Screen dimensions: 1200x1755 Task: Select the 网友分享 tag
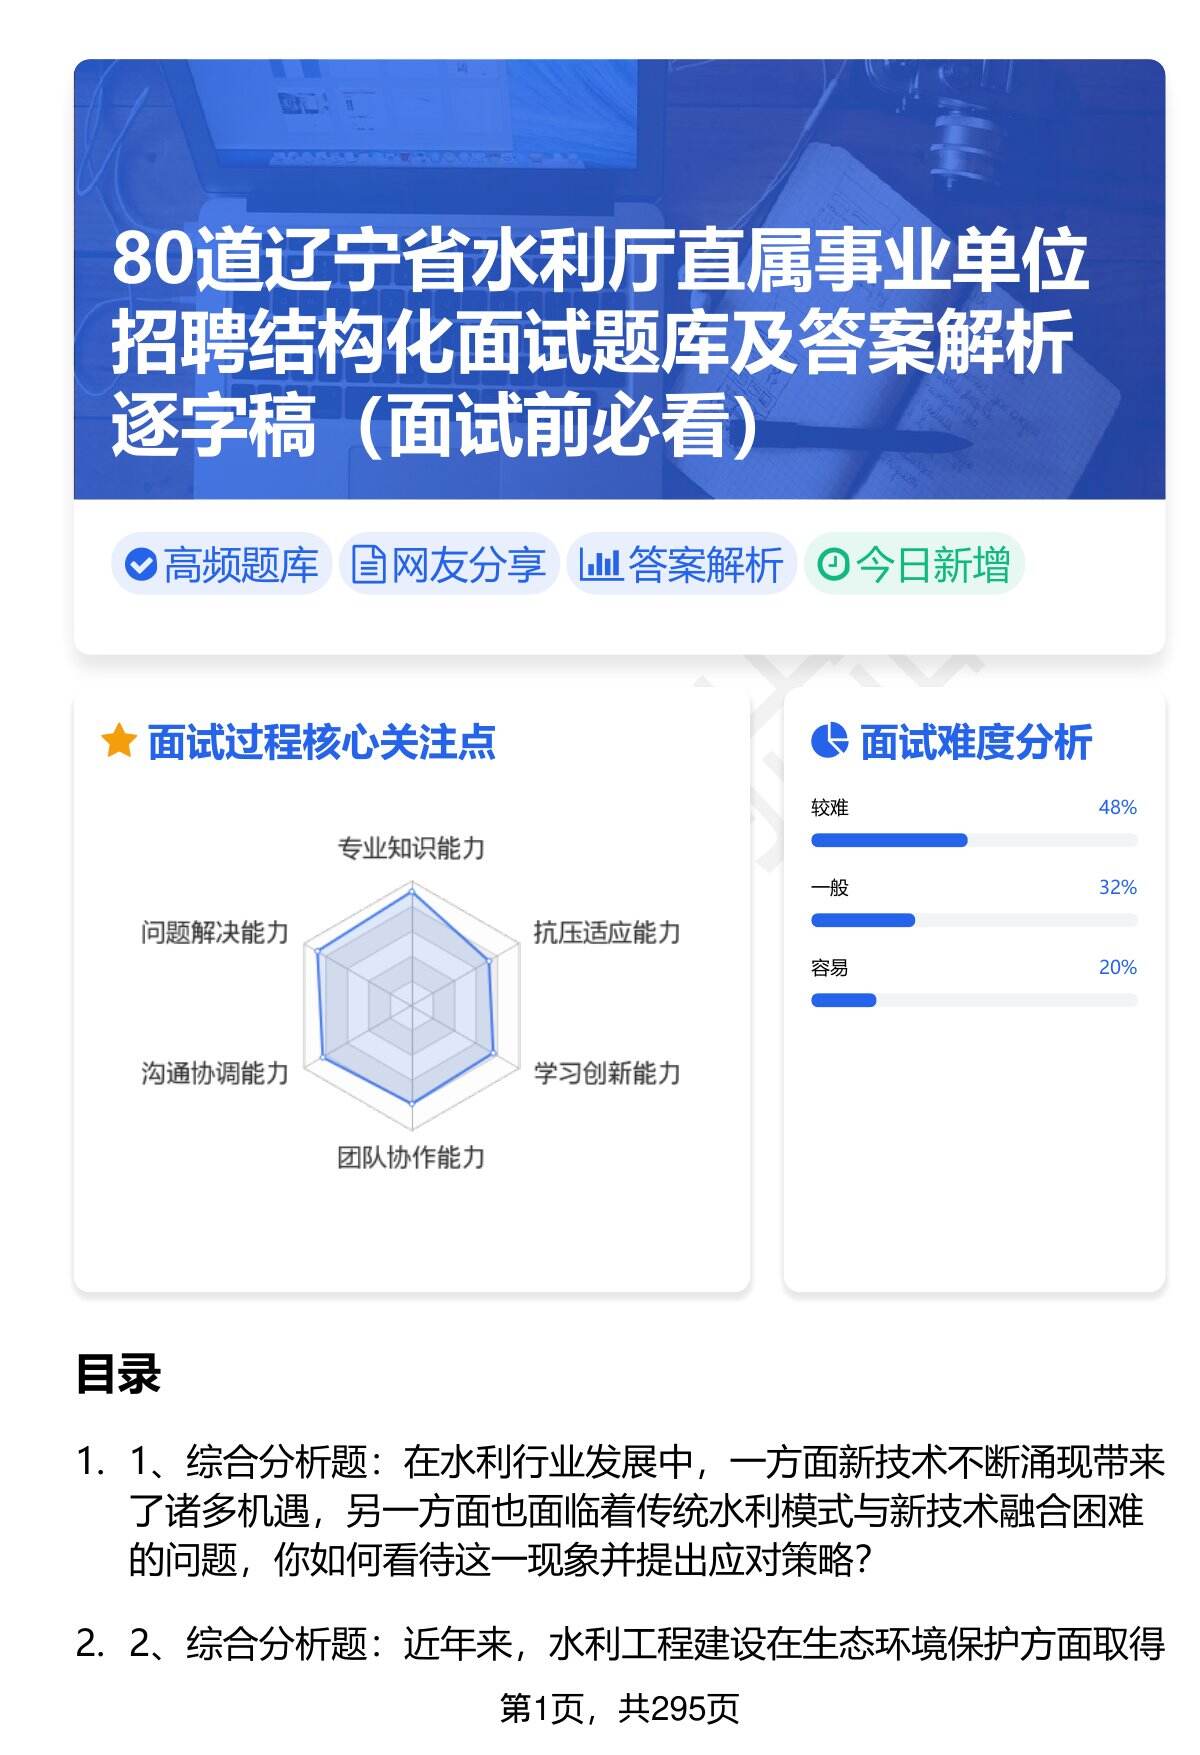click(x=449, y=565)
